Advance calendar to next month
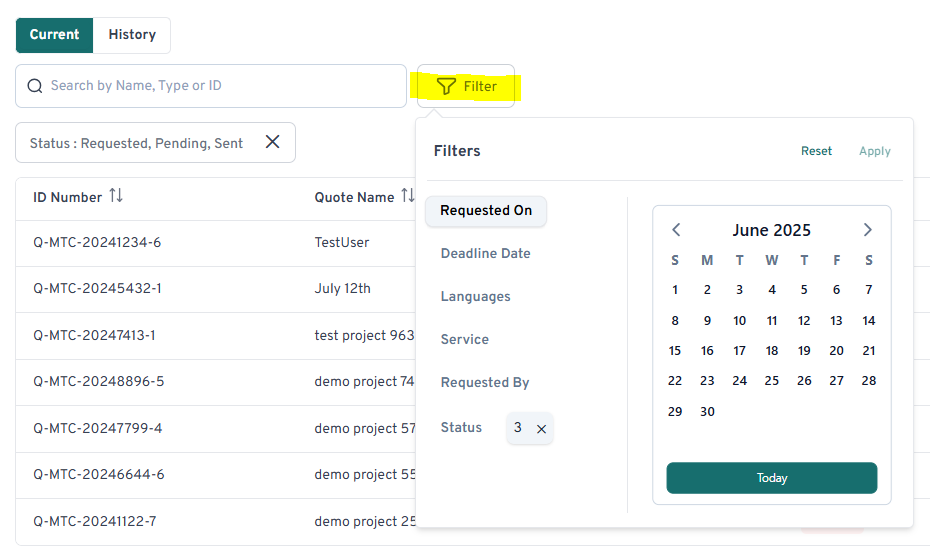 [x=867, y=230]
